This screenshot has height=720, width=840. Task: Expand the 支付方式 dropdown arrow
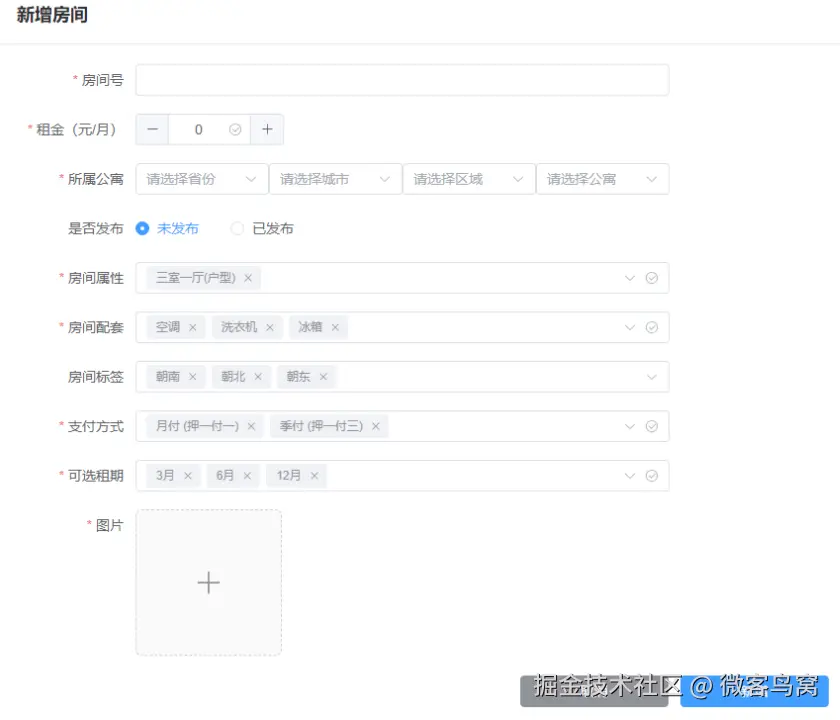[x=629, y=426]
